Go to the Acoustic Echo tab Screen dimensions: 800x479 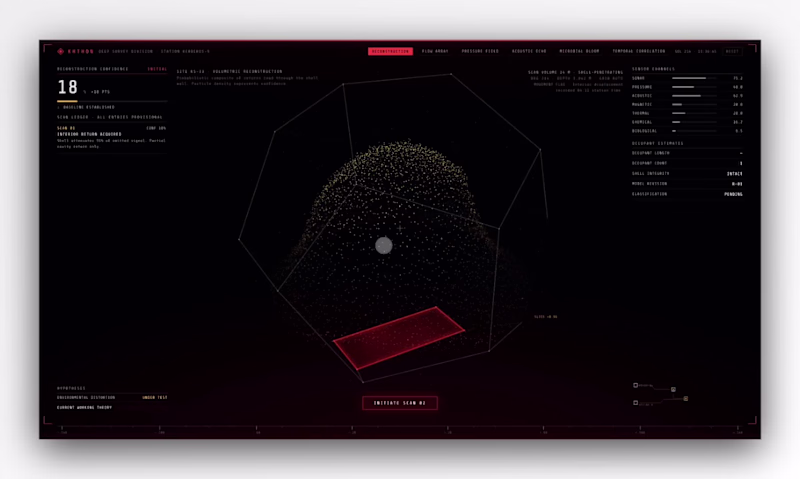pos(529,52)
